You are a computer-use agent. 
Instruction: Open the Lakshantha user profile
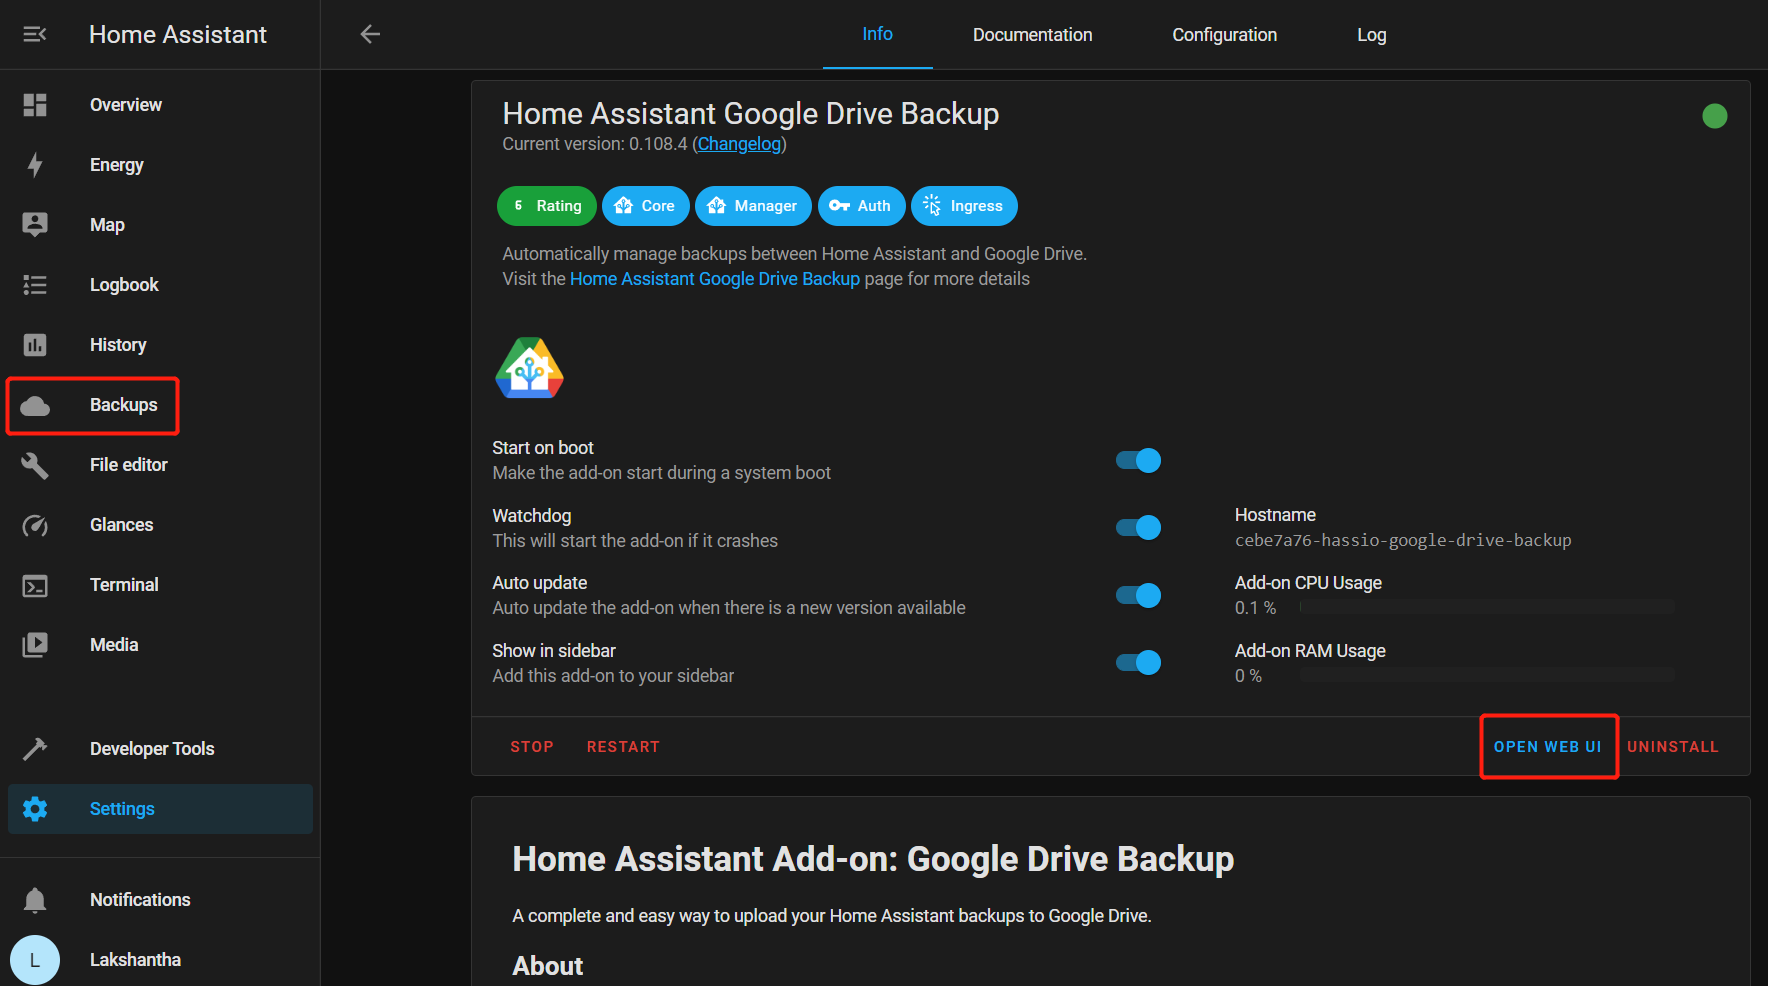pos(160,960)
